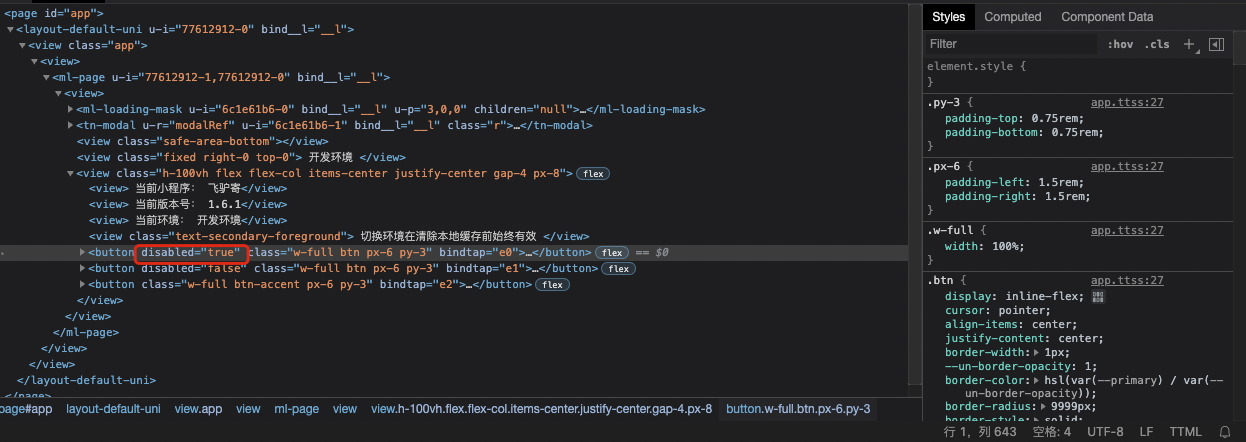Open app.ttss:27 link for .py-3 rule

point(1127,102)
